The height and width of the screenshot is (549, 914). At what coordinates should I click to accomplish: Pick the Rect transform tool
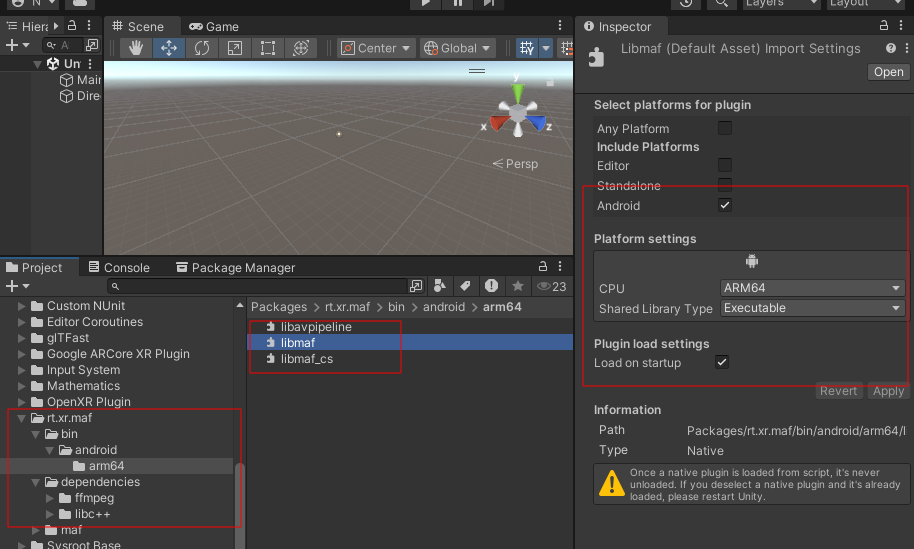tap(268, 48)
